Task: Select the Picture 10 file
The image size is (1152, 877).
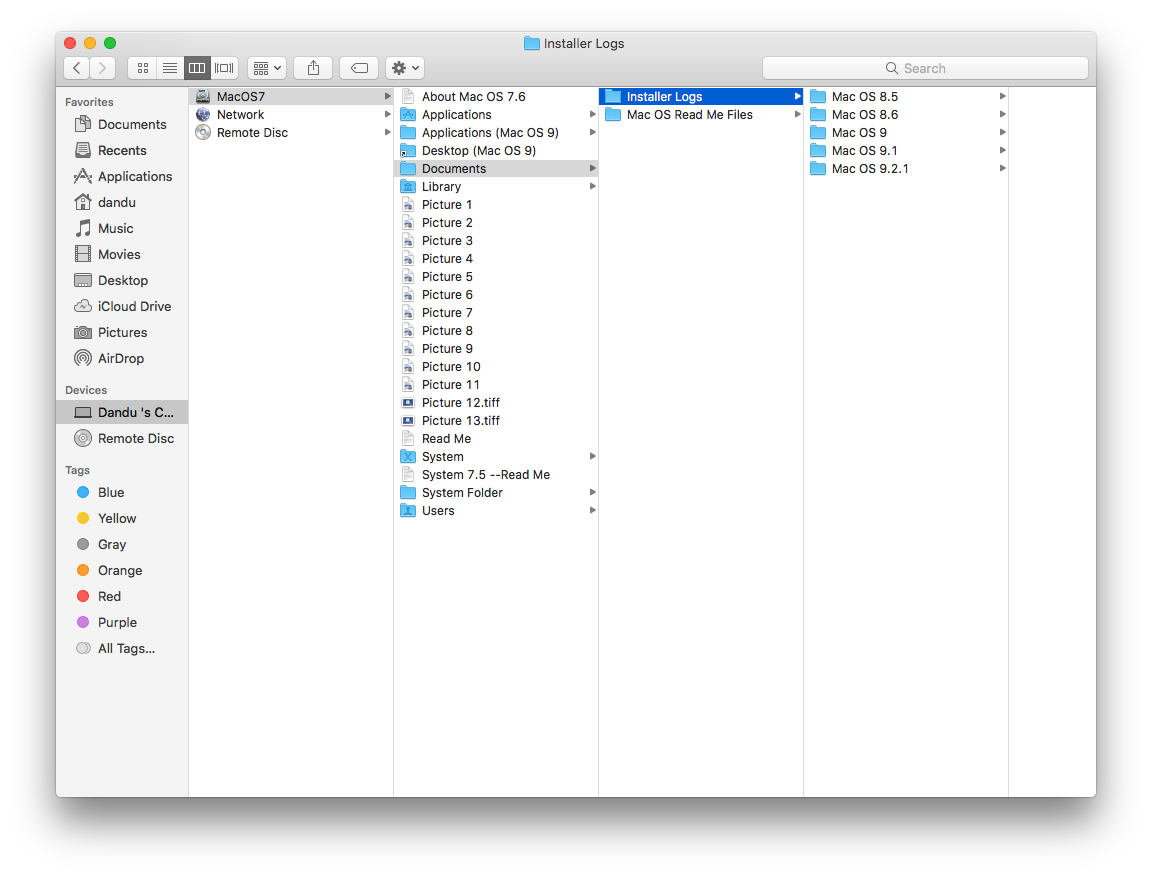Action: pos(496,367)
